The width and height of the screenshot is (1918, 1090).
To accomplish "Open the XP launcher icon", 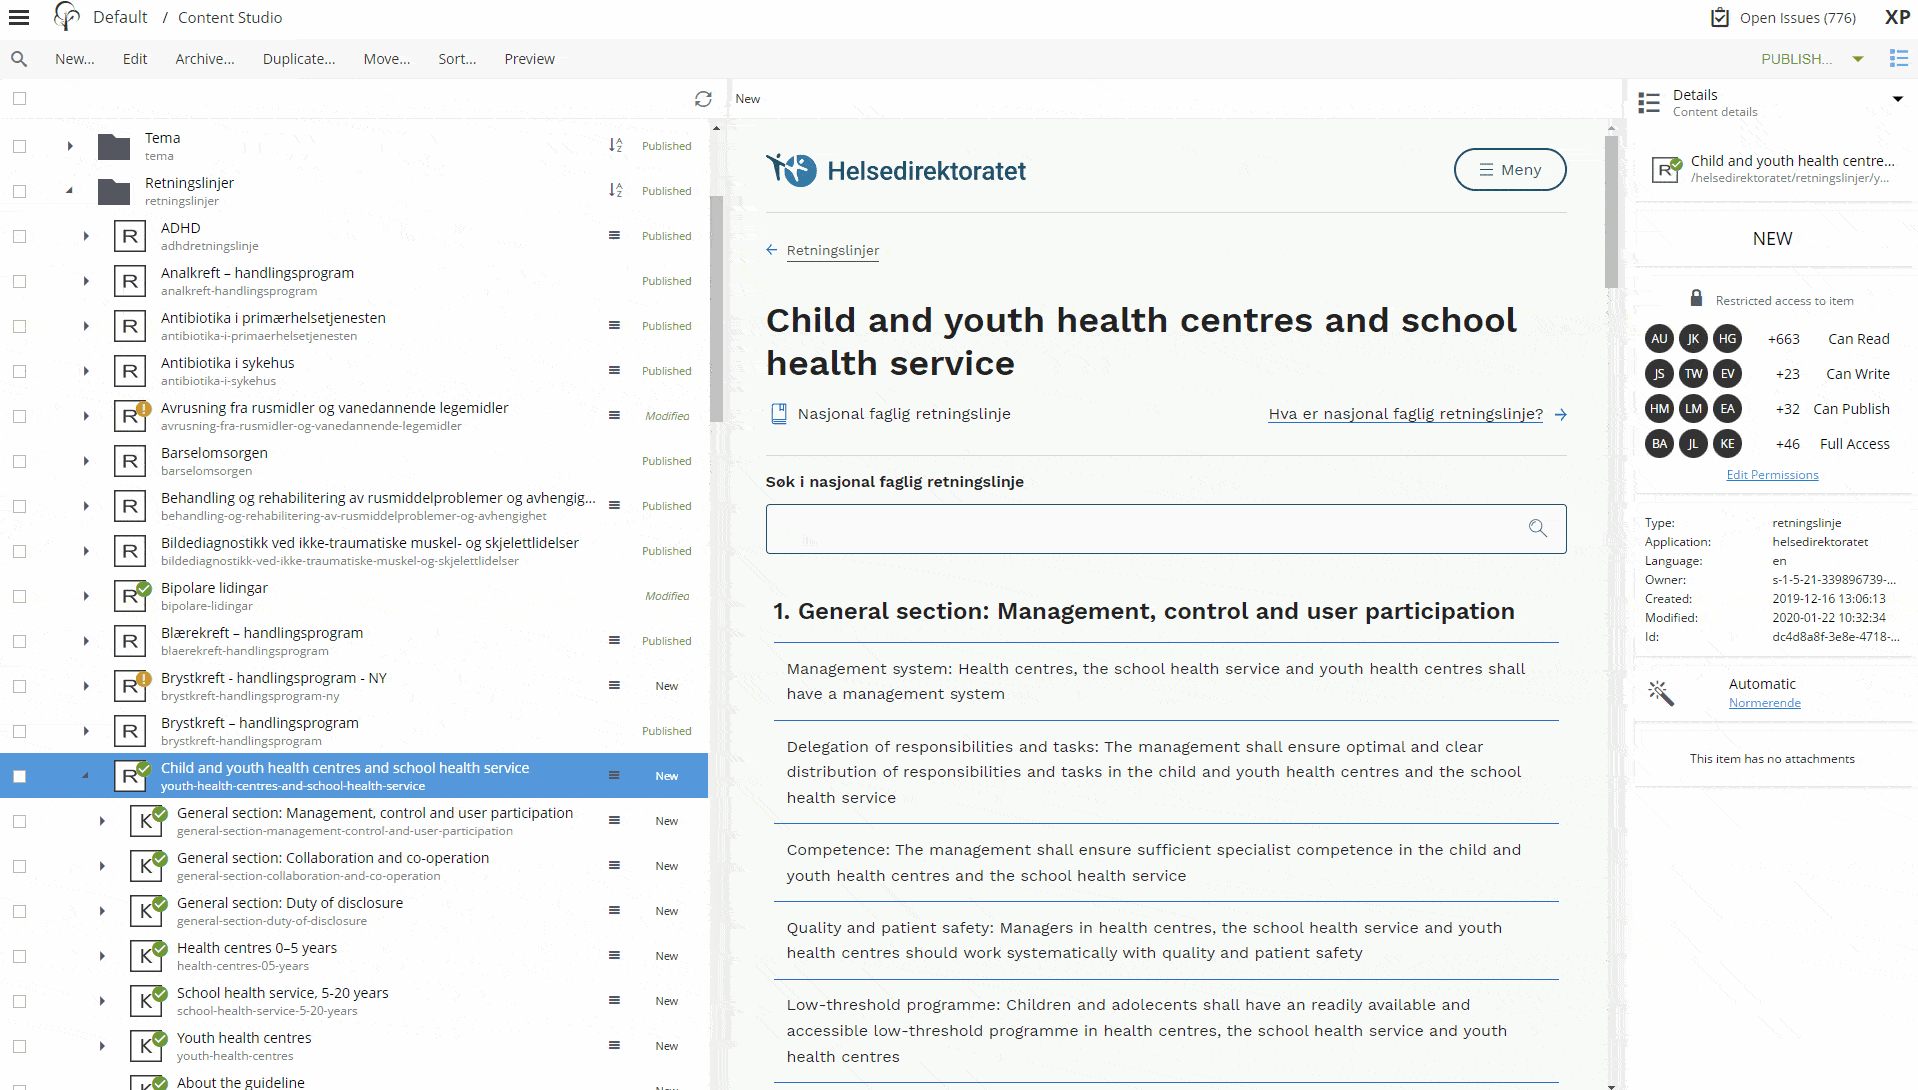I will tap(1897, 17).
